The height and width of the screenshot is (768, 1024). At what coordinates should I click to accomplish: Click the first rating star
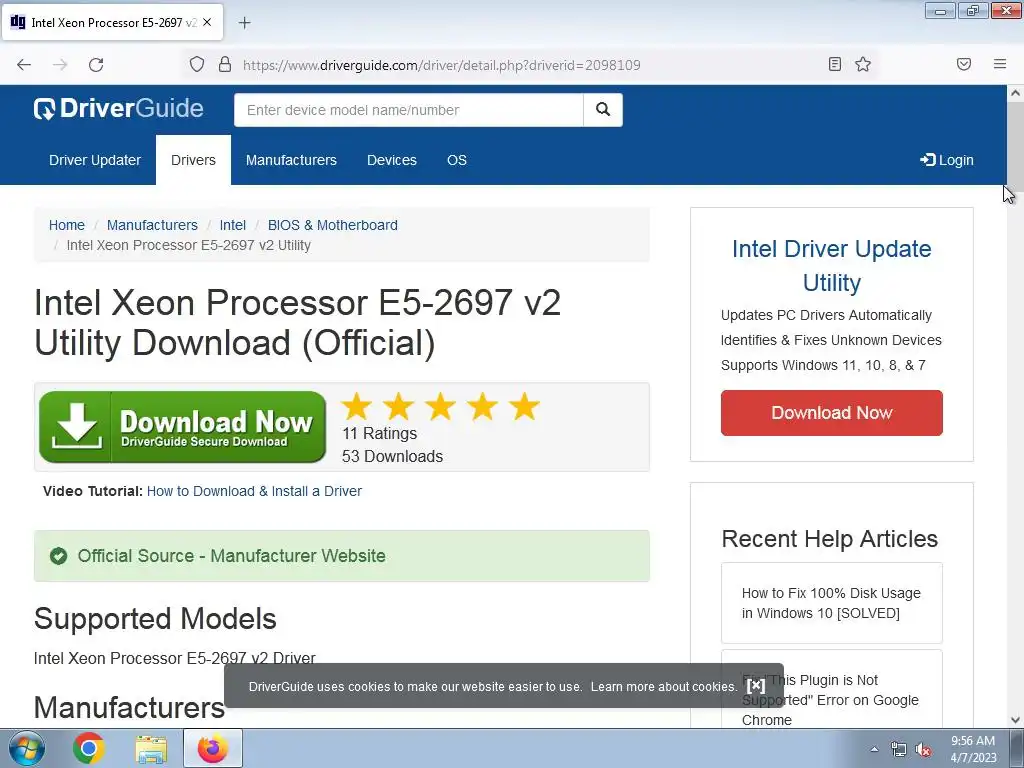(357, 406)
